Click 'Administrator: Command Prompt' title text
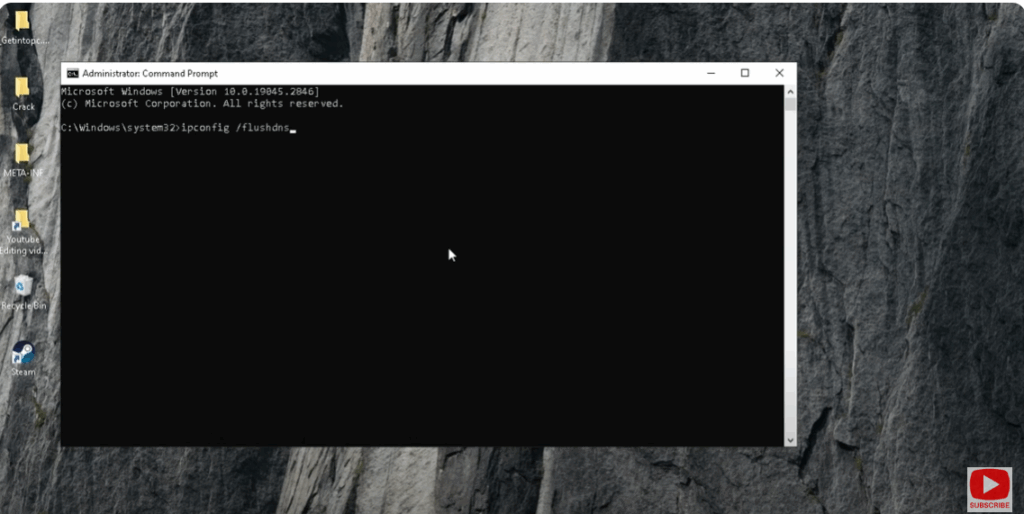Image resolution: width=1024 pixels, height=514 pixels. (x=150, y=73)
